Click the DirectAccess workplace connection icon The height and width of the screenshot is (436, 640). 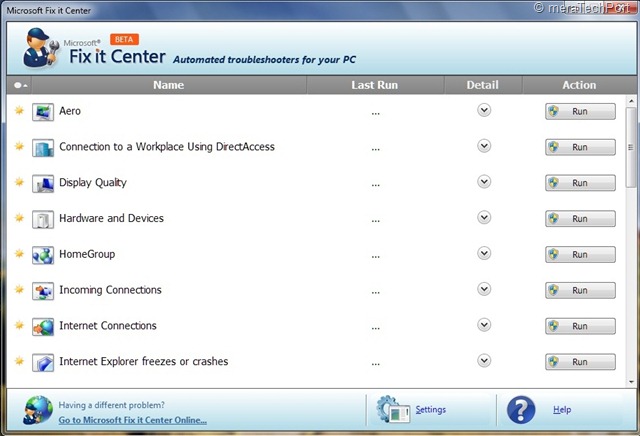43,148
